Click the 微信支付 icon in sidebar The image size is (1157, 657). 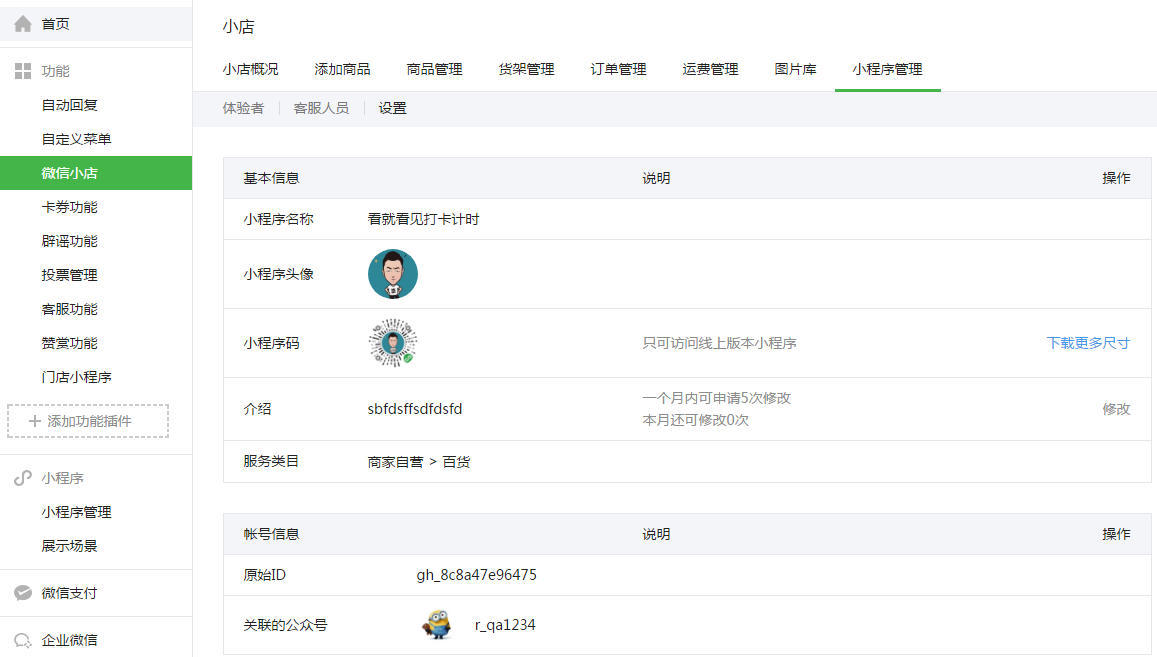[23, 593]
